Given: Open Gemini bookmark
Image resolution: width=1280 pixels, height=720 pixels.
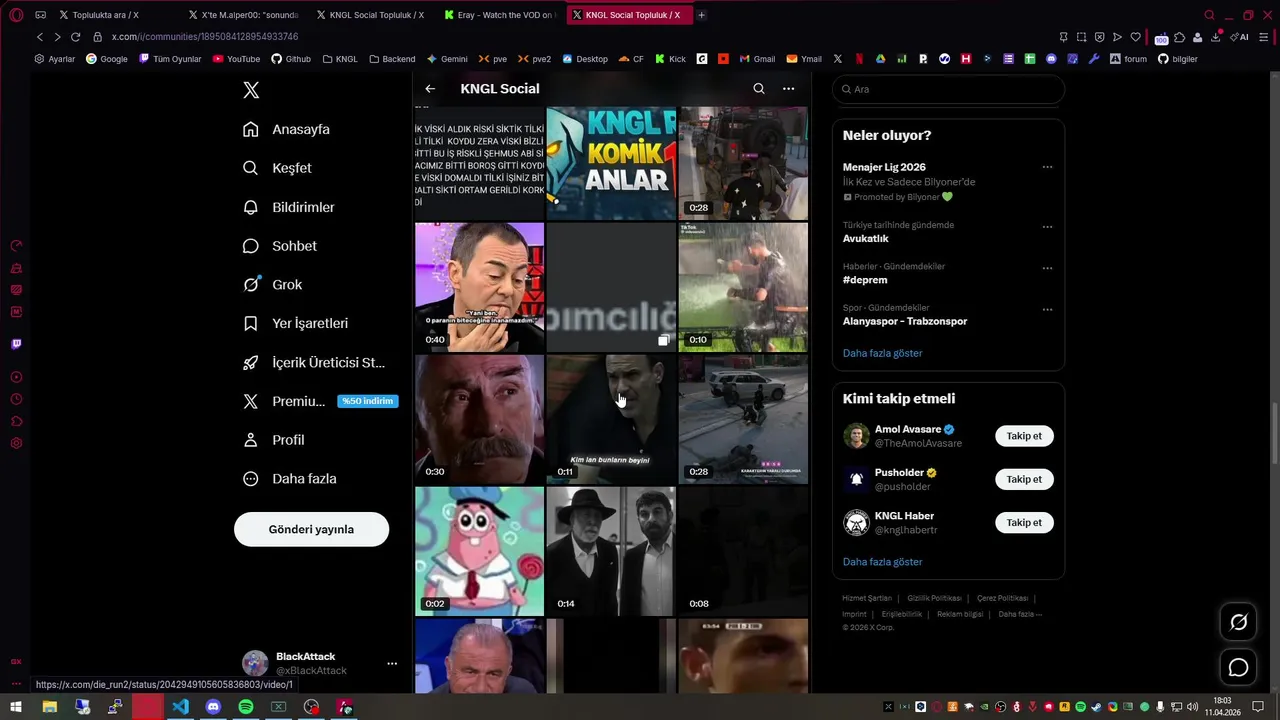Looking at the screenshot, I should (447, 59).
